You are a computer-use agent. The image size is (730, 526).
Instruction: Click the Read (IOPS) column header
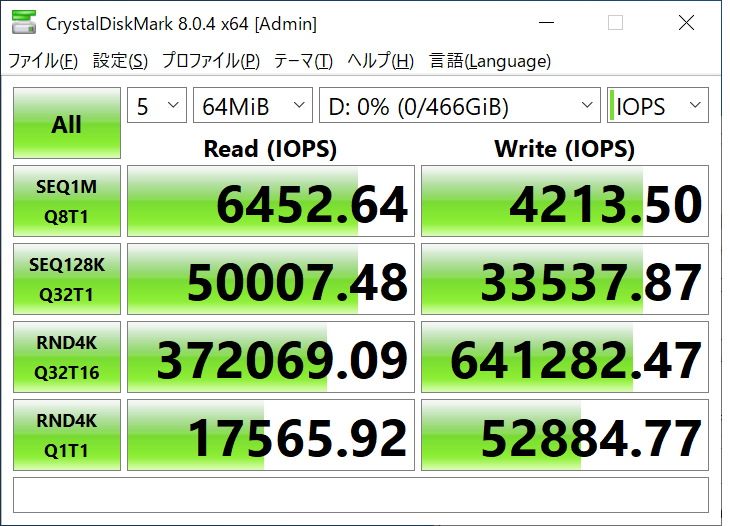270,149
